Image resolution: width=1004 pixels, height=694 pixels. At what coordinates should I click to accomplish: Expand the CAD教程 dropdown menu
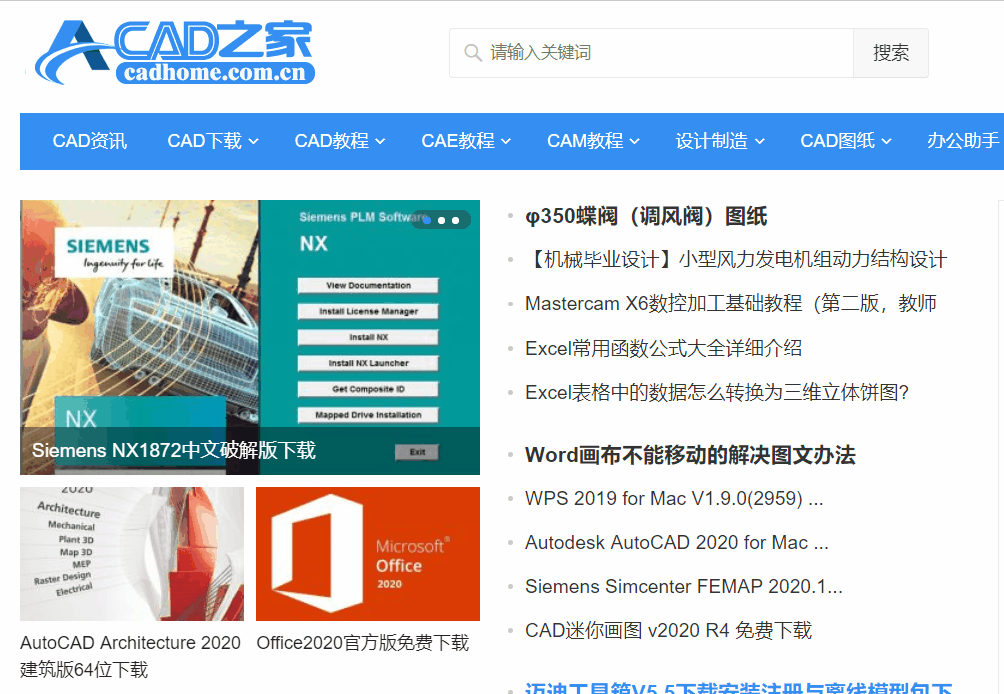coord(336,141)
